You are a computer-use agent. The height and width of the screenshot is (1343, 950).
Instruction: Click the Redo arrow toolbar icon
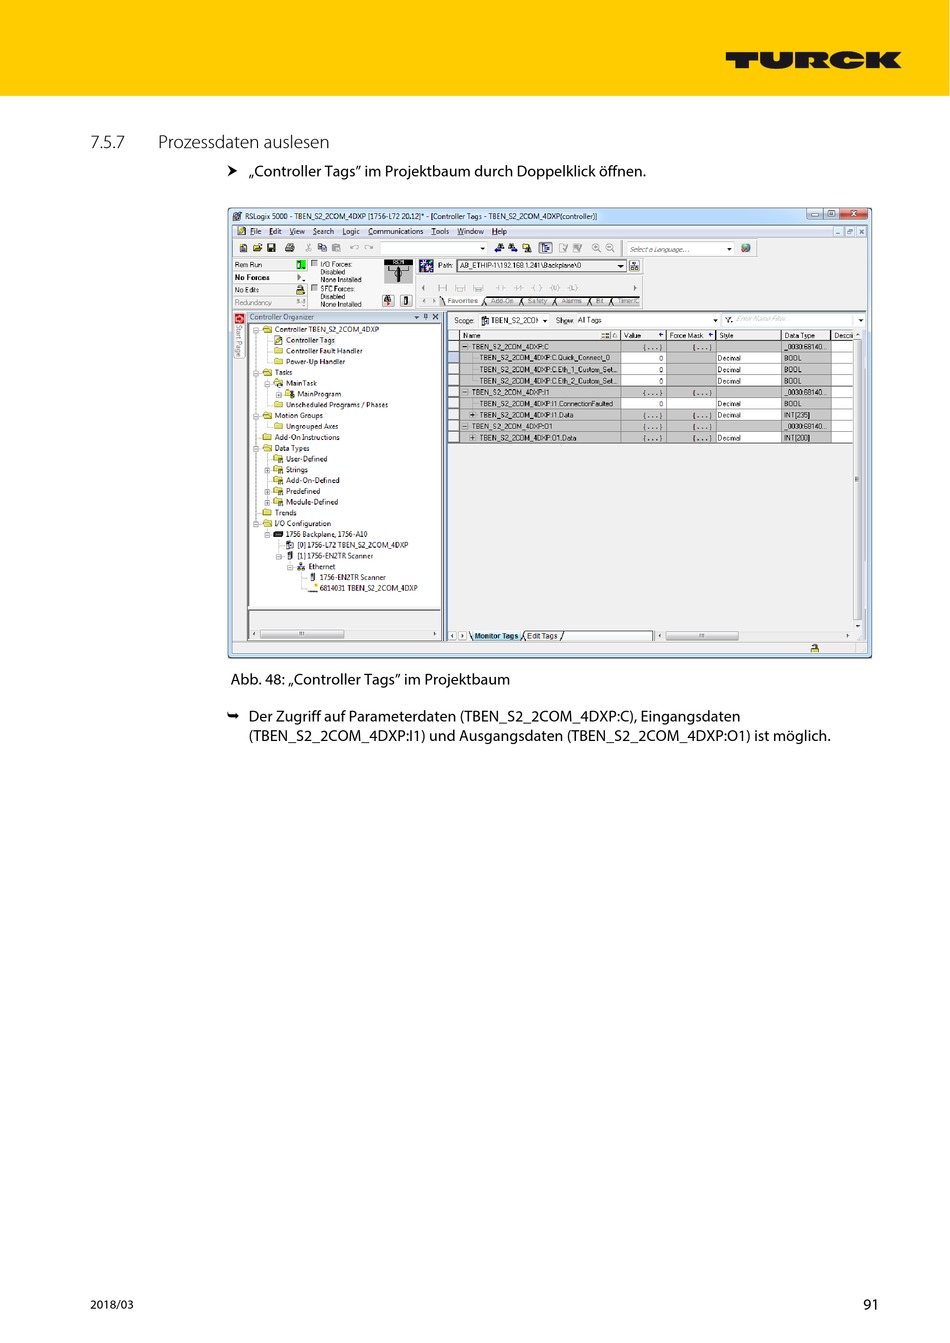pos(369,248)
